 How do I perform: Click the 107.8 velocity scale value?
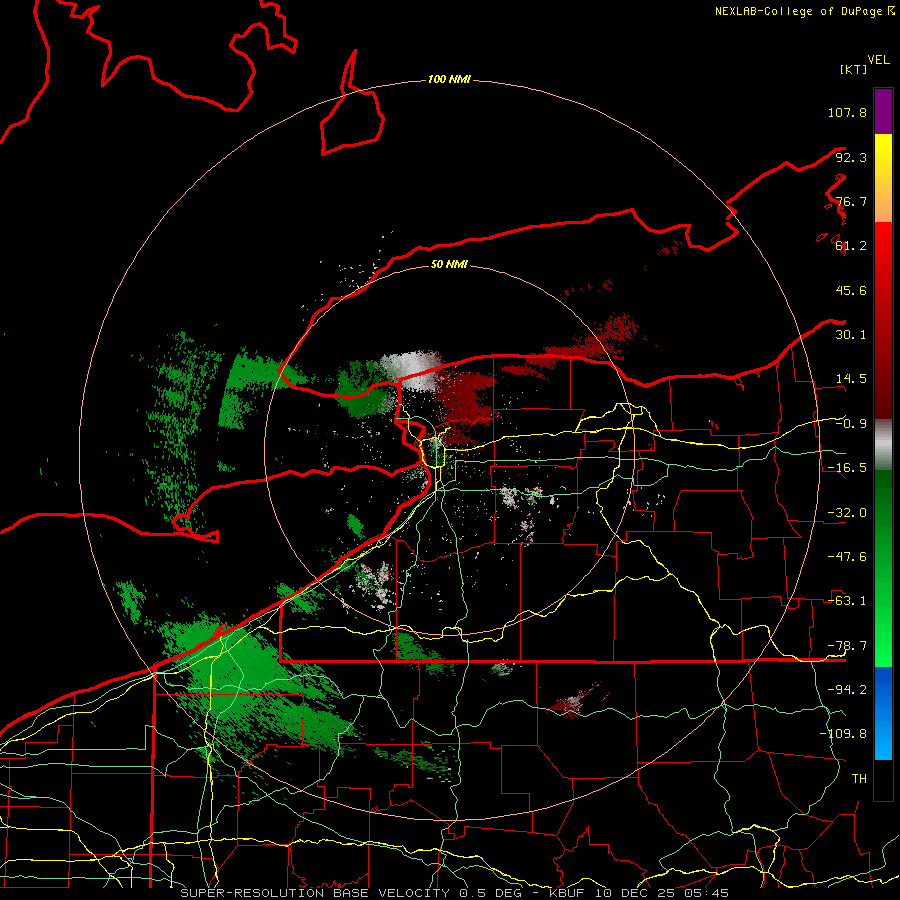(847, 112)
